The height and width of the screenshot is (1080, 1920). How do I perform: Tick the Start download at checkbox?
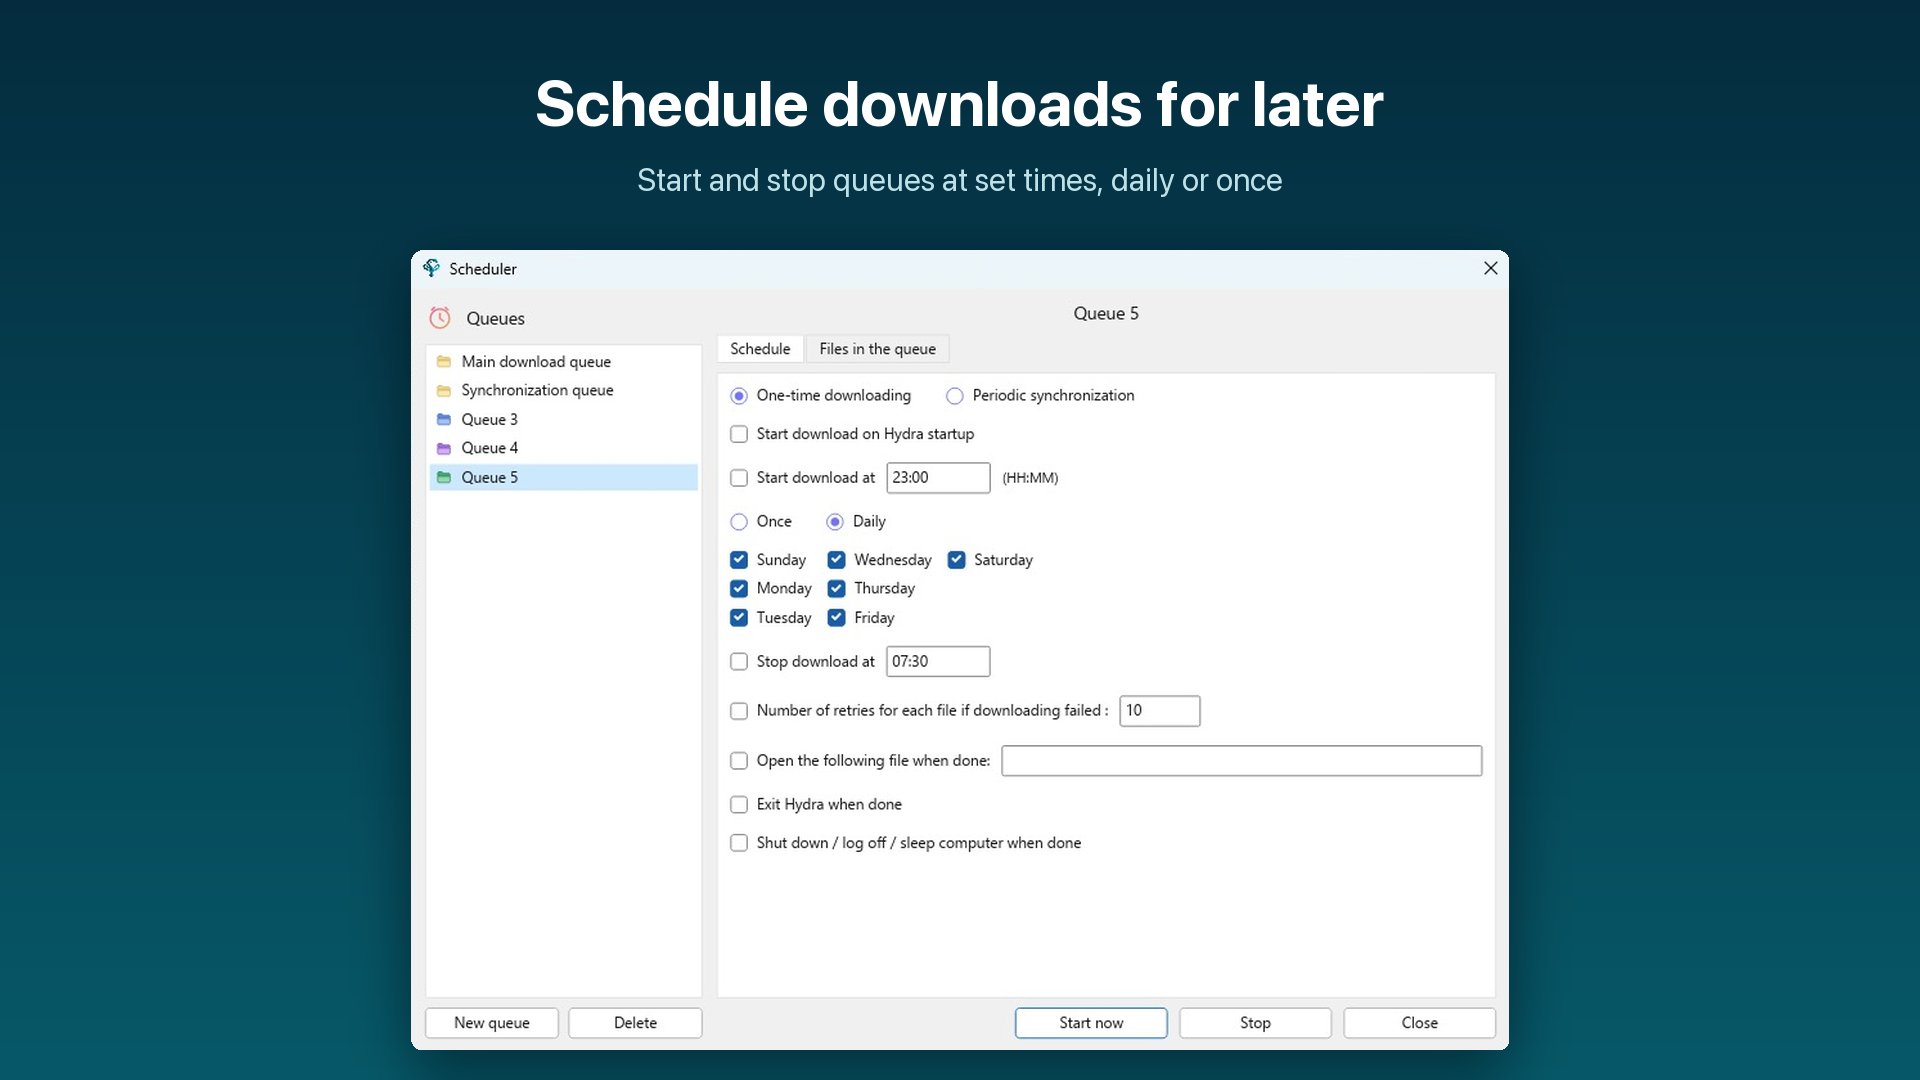739,478
